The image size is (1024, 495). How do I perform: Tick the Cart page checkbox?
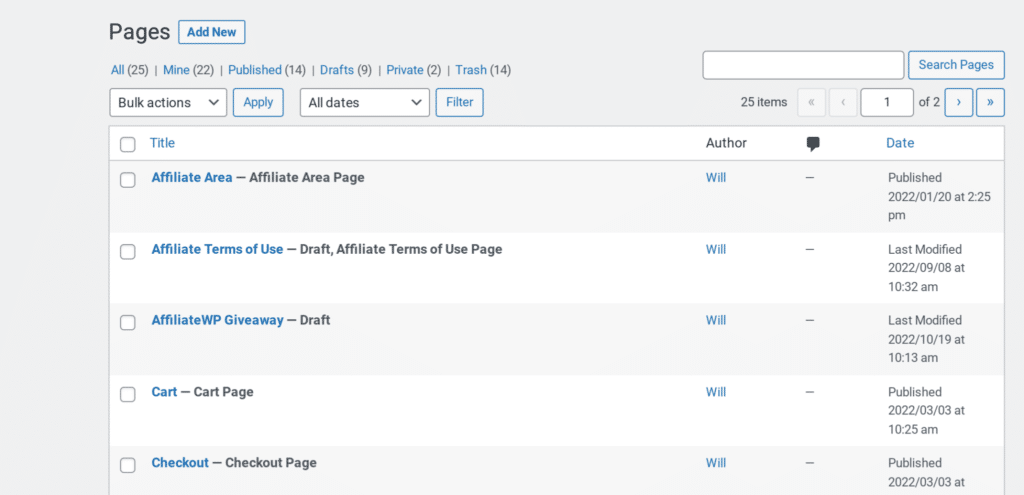[x=128, y=394]
